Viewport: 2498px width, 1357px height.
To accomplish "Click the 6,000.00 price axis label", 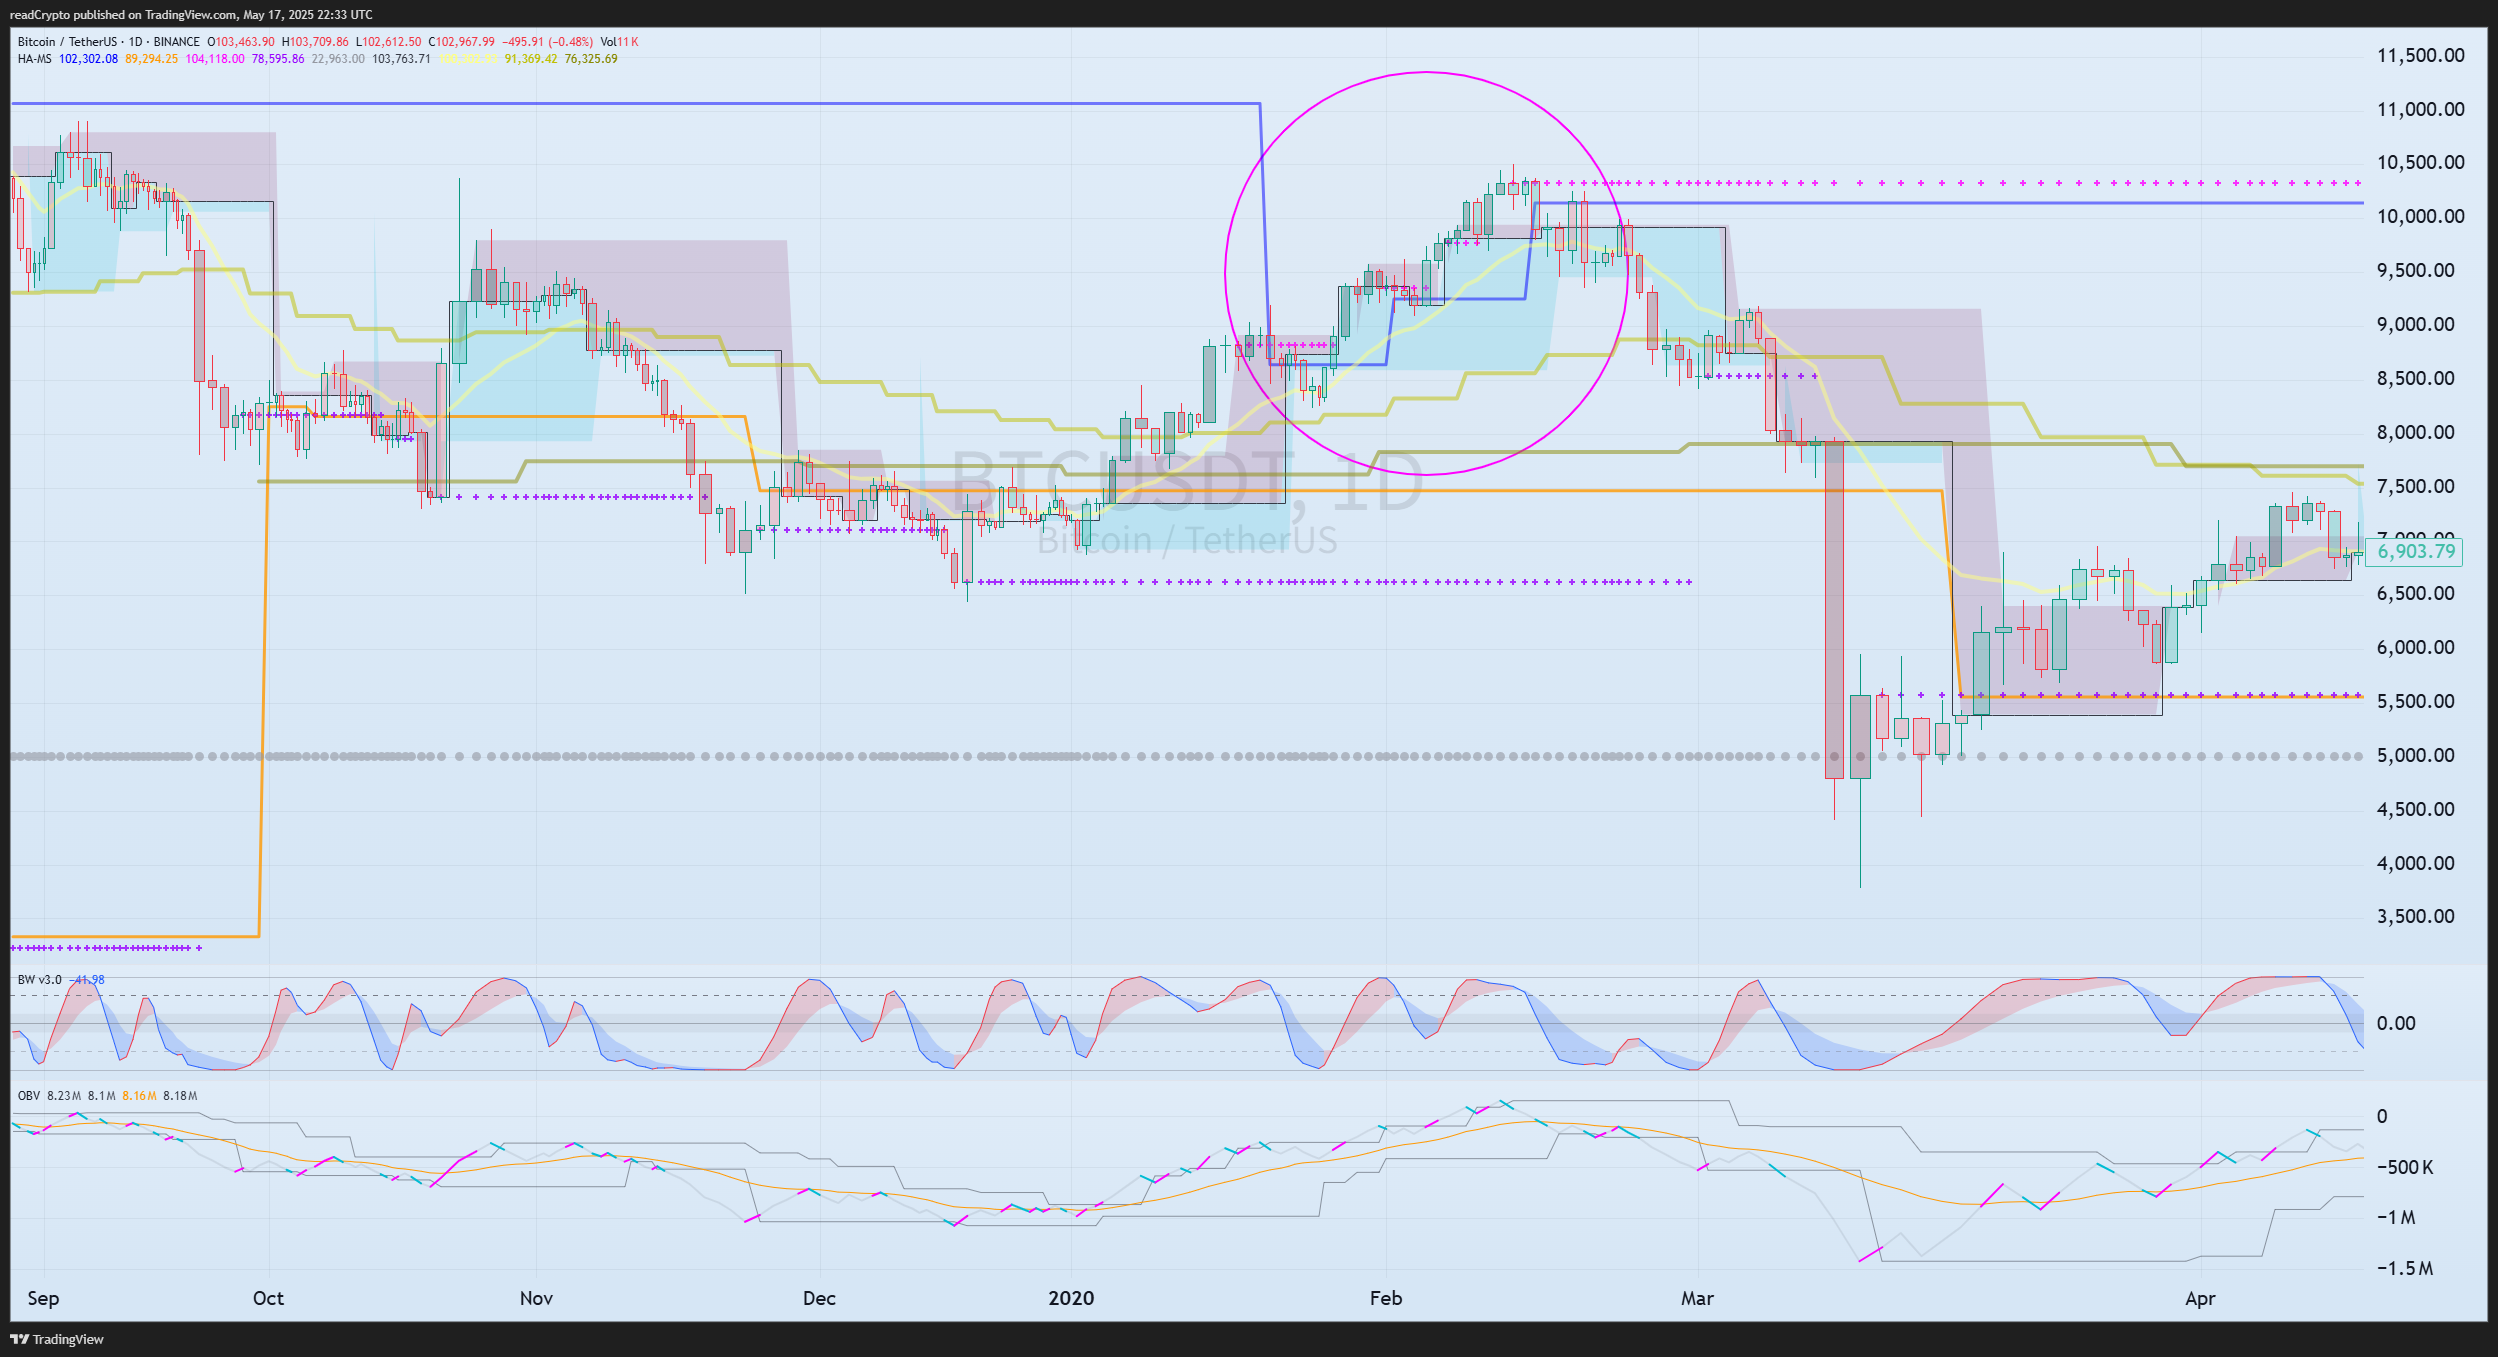I will point(2415,648).
